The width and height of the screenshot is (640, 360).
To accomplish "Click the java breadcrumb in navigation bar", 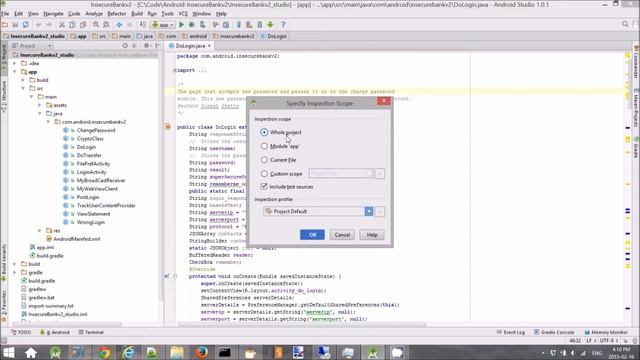I will [145, 36].
